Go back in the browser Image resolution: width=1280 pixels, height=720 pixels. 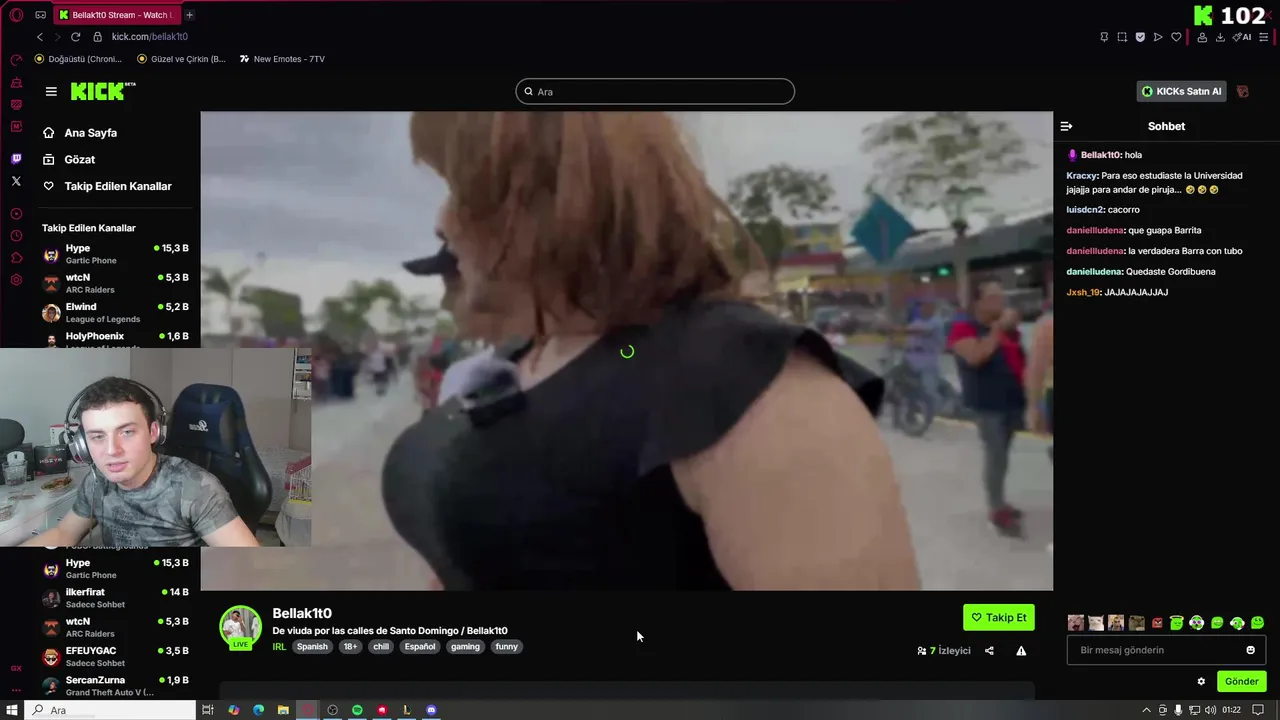[39, 37]
